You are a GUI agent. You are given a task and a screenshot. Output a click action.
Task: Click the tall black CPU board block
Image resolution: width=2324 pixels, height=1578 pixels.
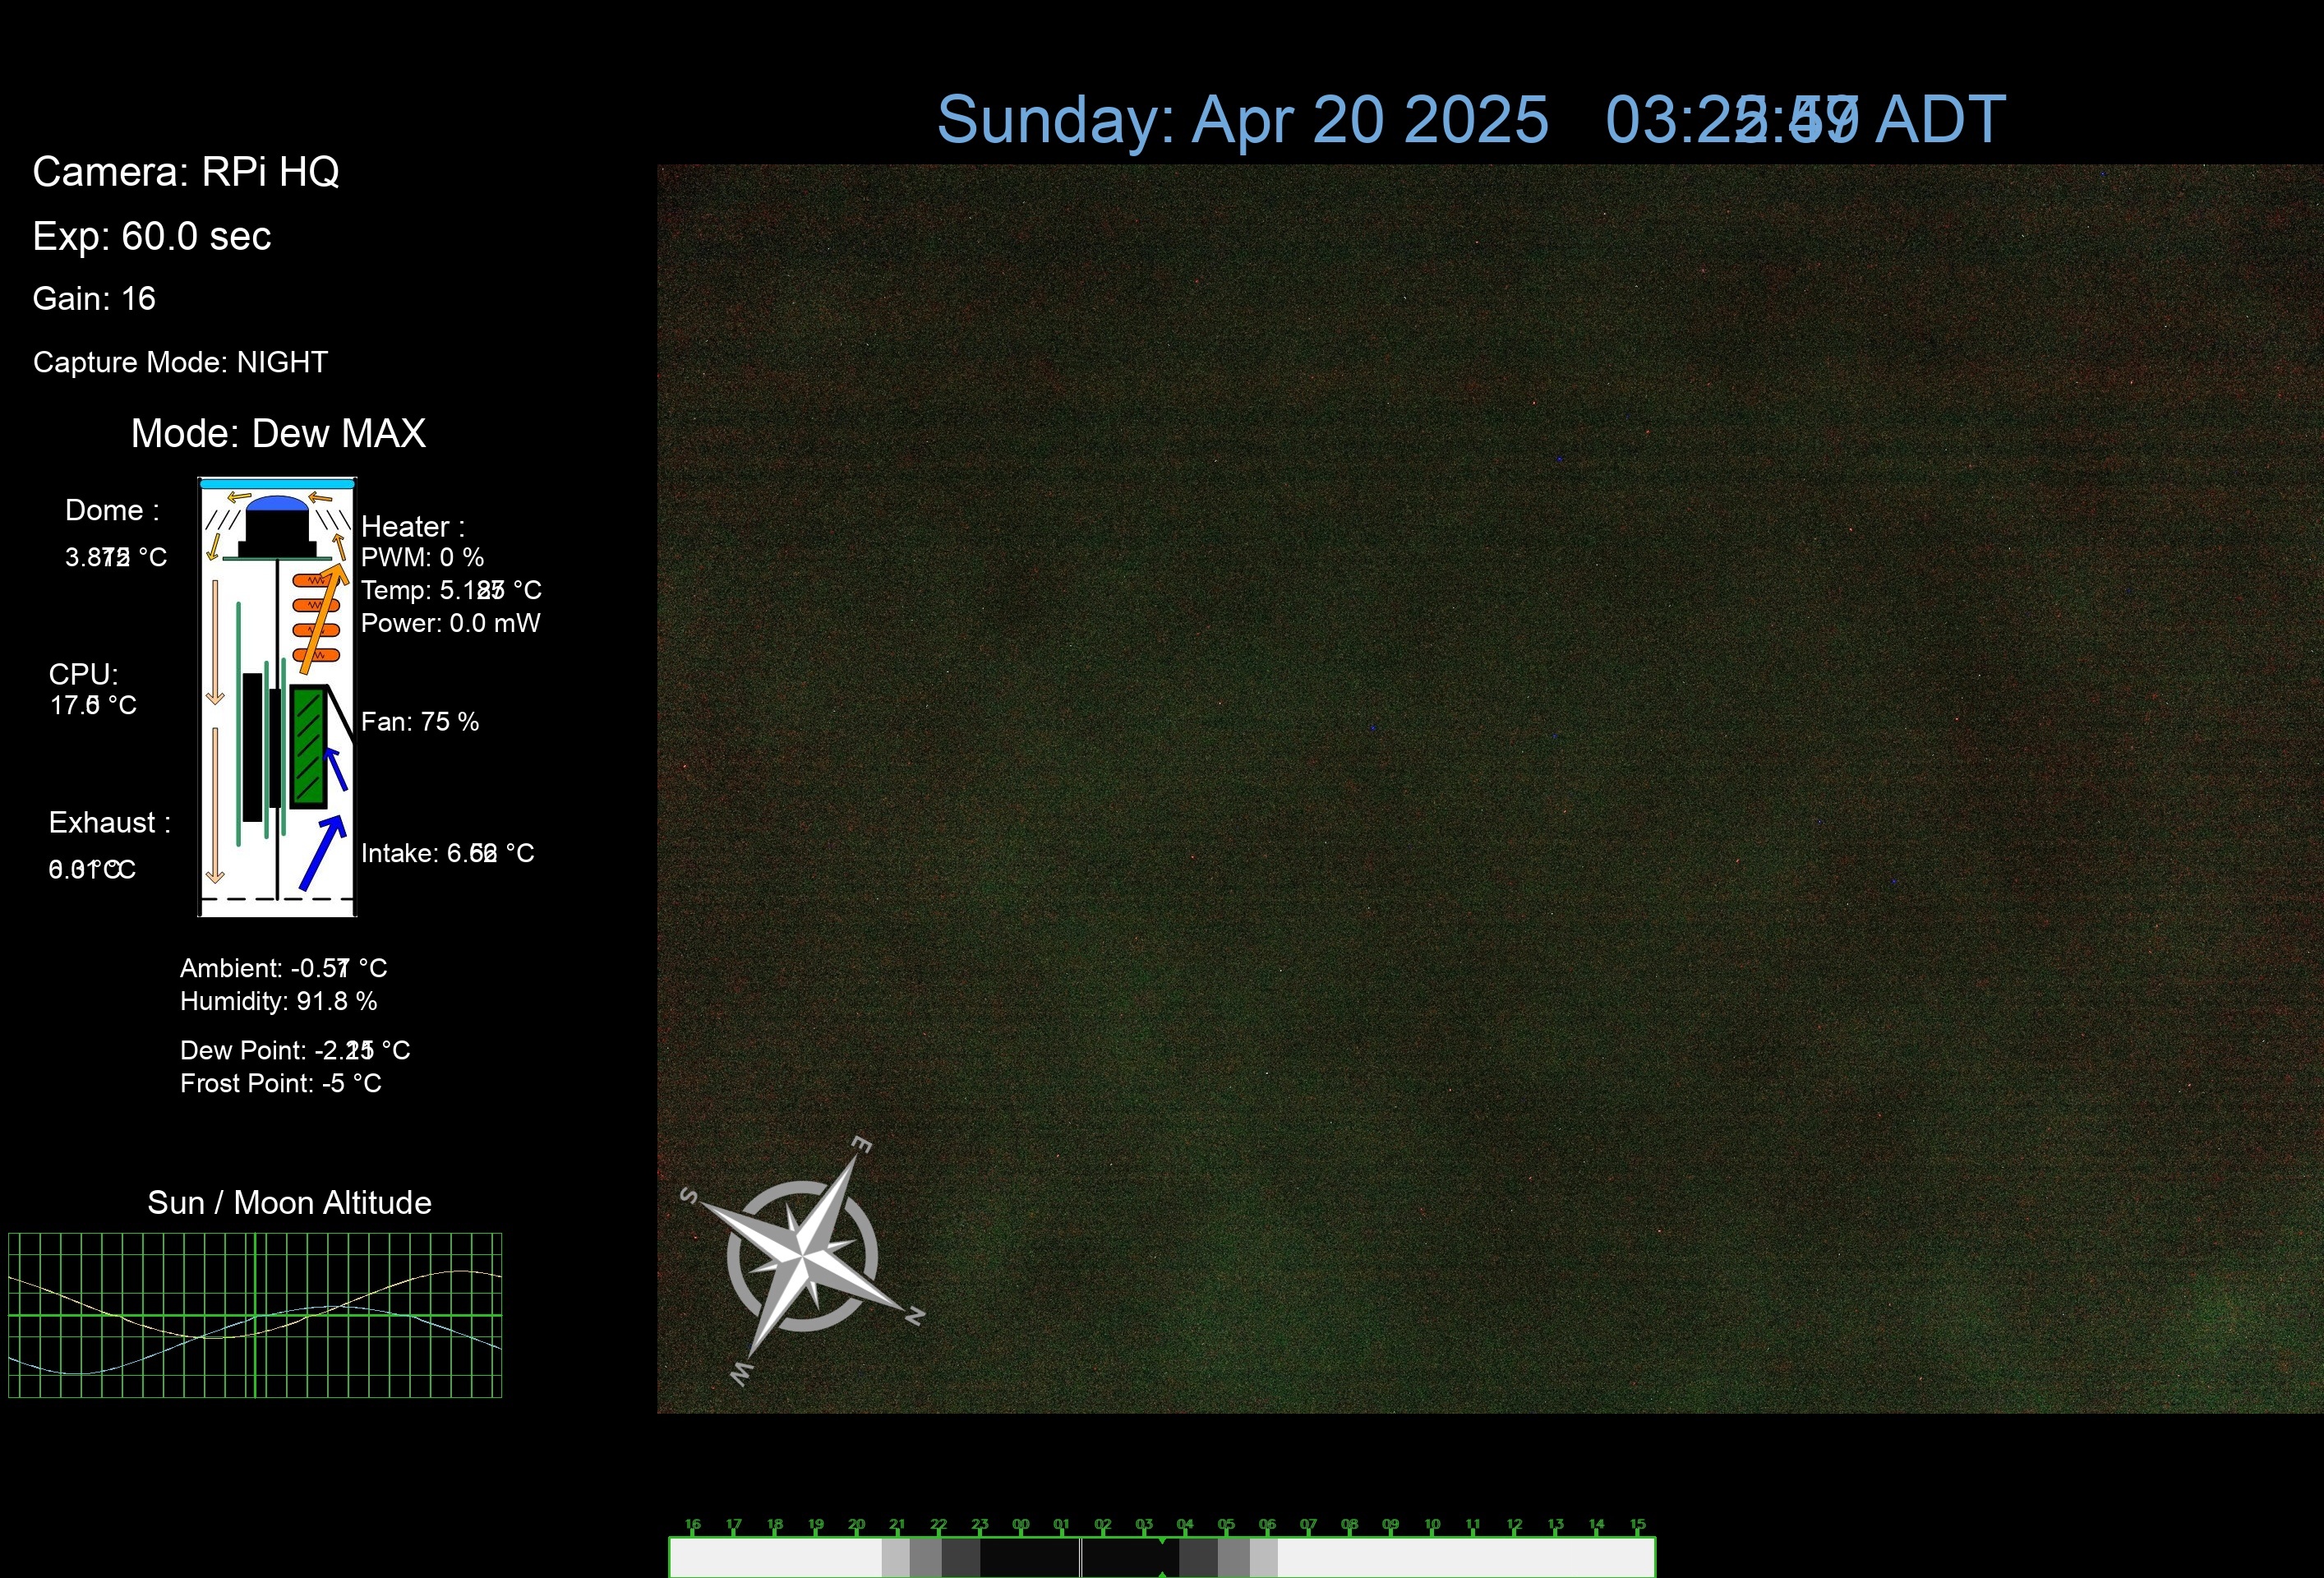(x=252, y=746)
